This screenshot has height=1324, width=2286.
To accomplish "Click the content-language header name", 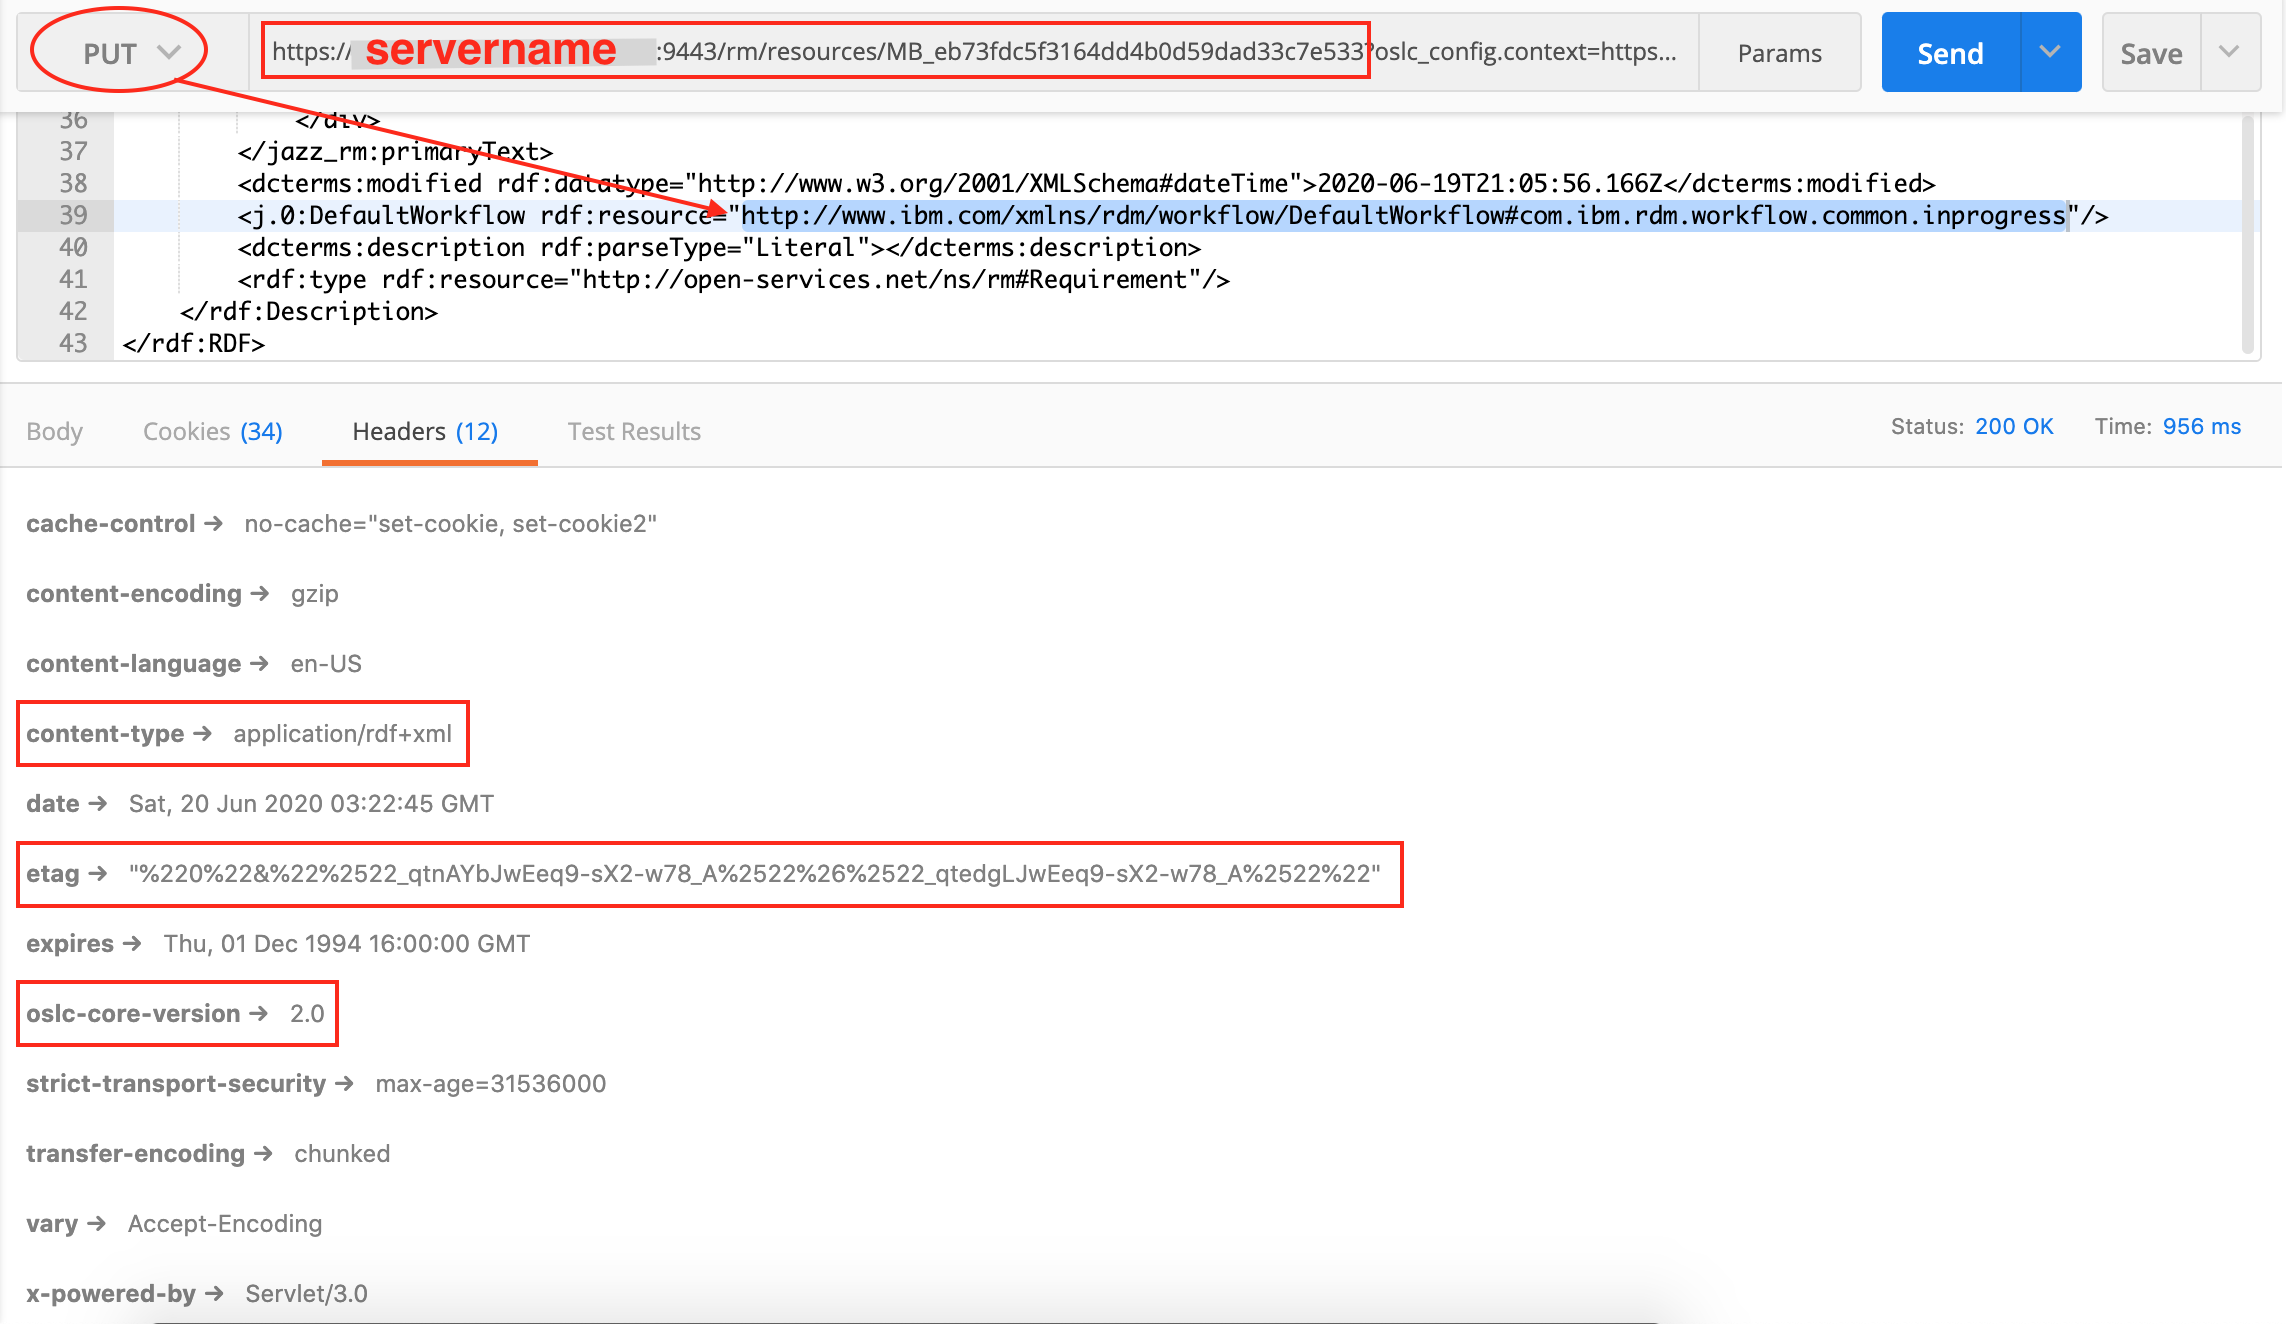I will (133, 664).
